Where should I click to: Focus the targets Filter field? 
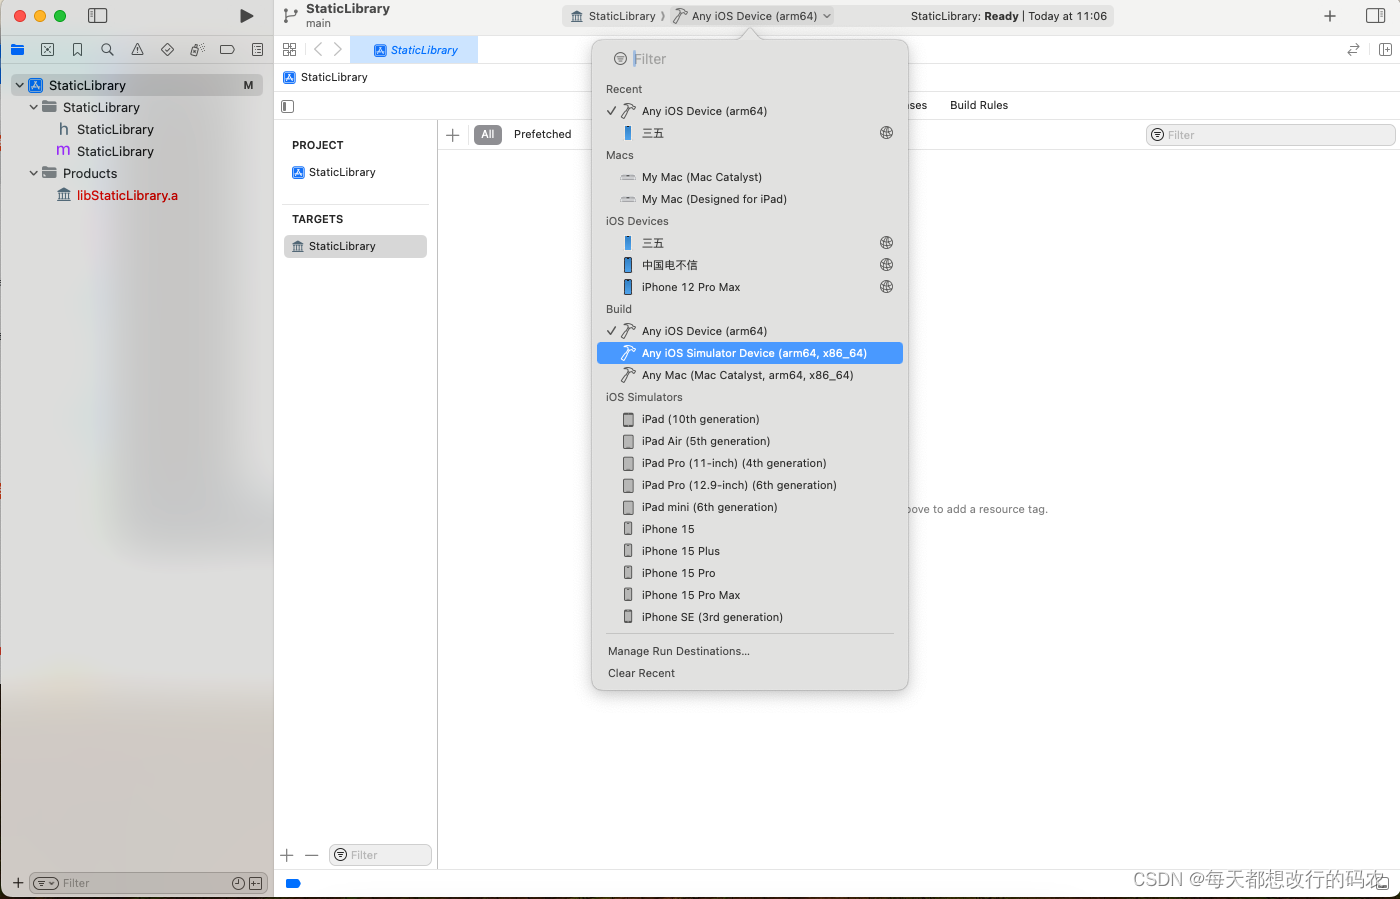click(x=381, y=855)
